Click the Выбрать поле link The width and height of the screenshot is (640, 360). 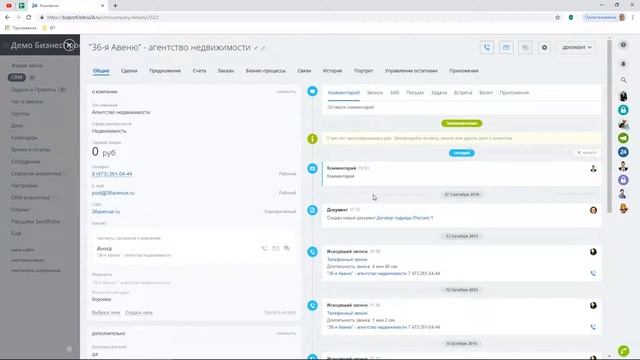pos(106,313)
